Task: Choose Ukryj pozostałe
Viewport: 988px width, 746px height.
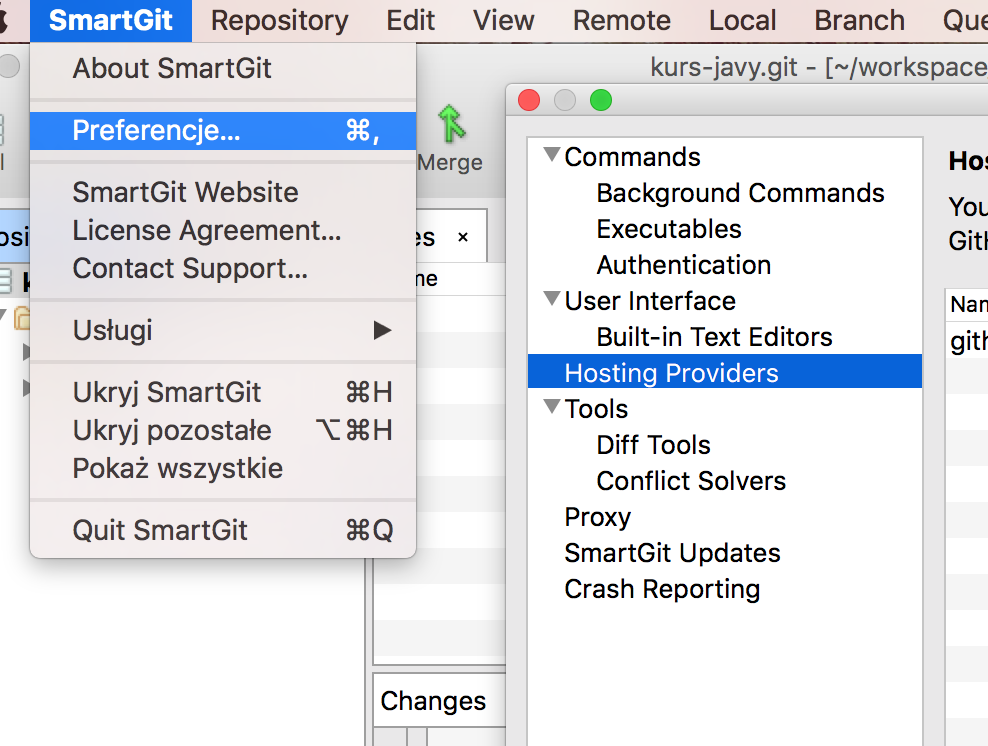Action: (222, 430)
